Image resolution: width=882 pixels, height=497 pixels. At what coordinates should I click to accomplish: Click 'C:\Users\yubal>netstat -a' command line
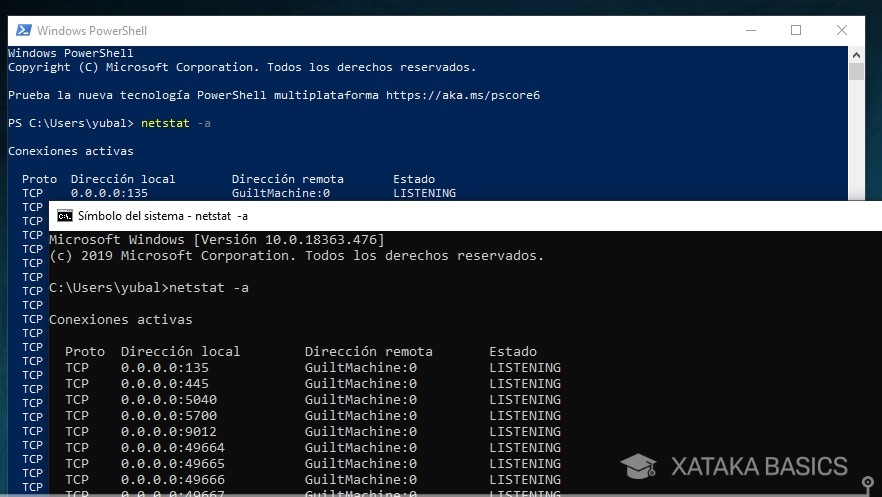(148, 288)
